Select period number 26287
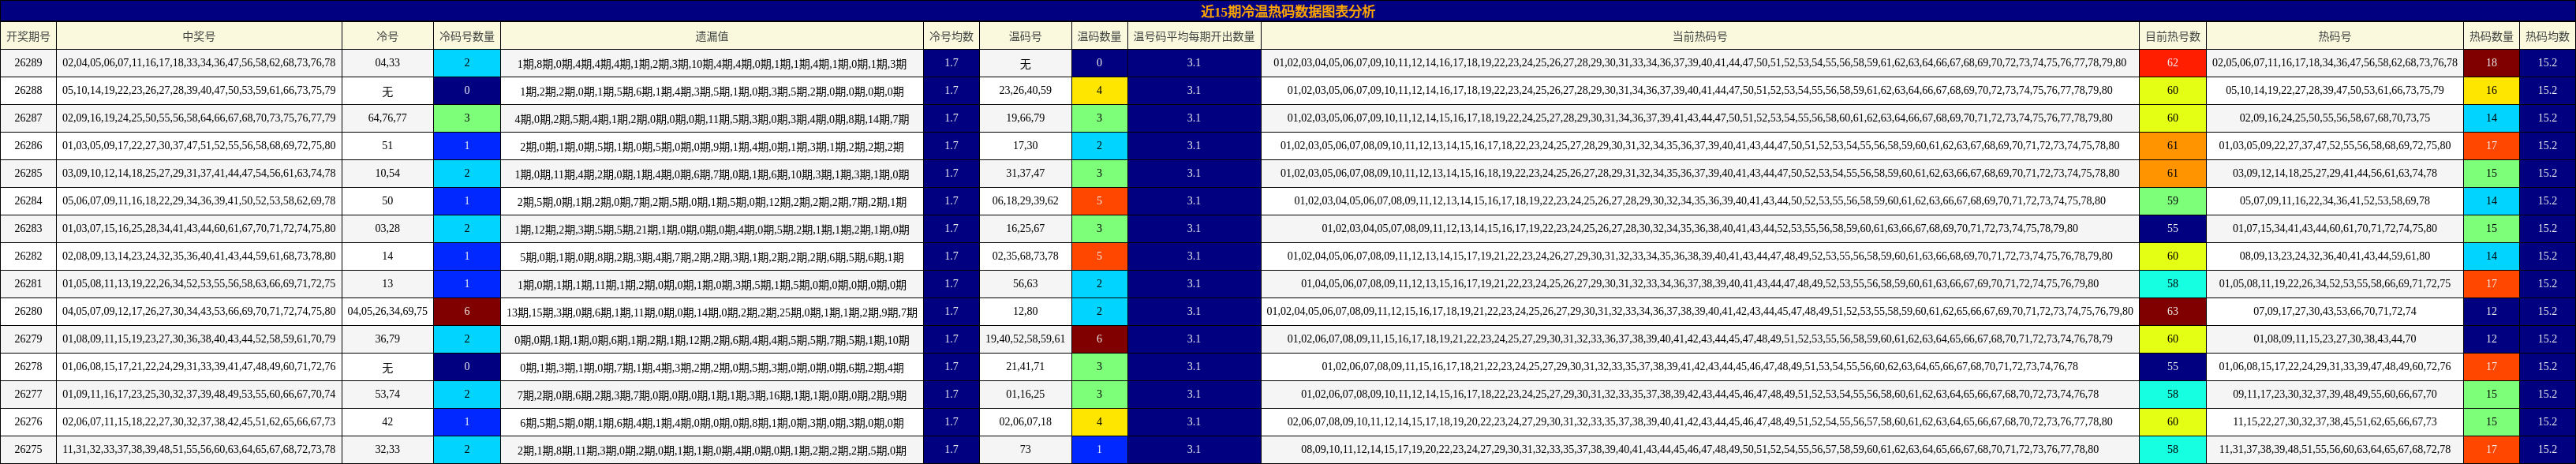2576x464 pixels. [28, 118]
